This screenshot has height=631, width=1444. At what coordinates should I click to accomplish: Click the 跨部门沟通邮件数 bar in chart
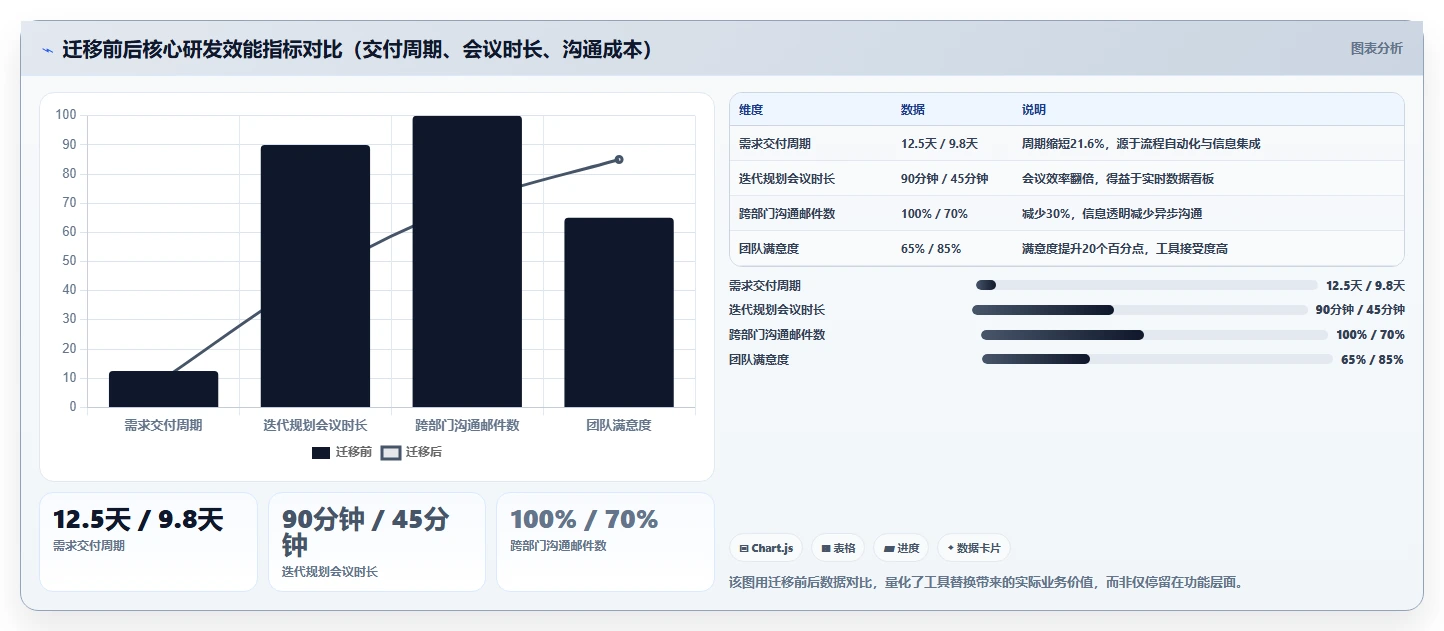tap(467, 261)
